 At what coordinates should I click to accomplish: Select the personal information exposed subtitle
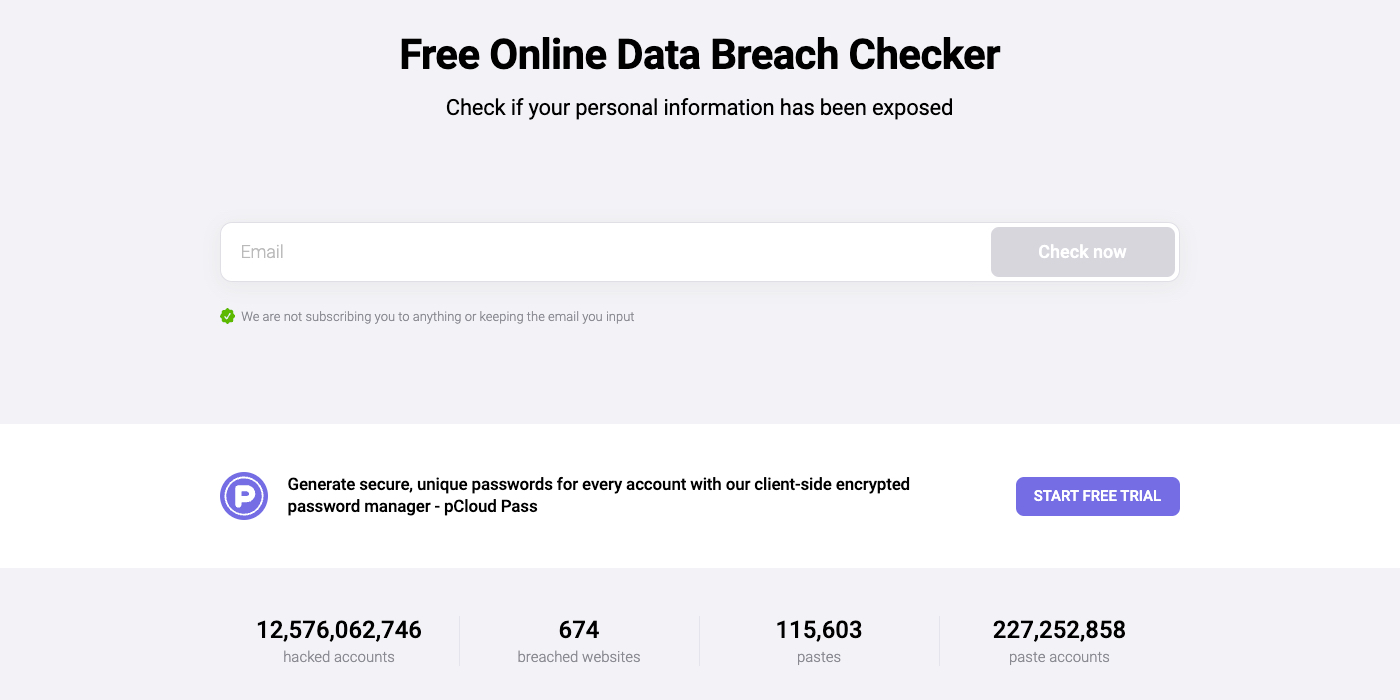pos(700,107)
